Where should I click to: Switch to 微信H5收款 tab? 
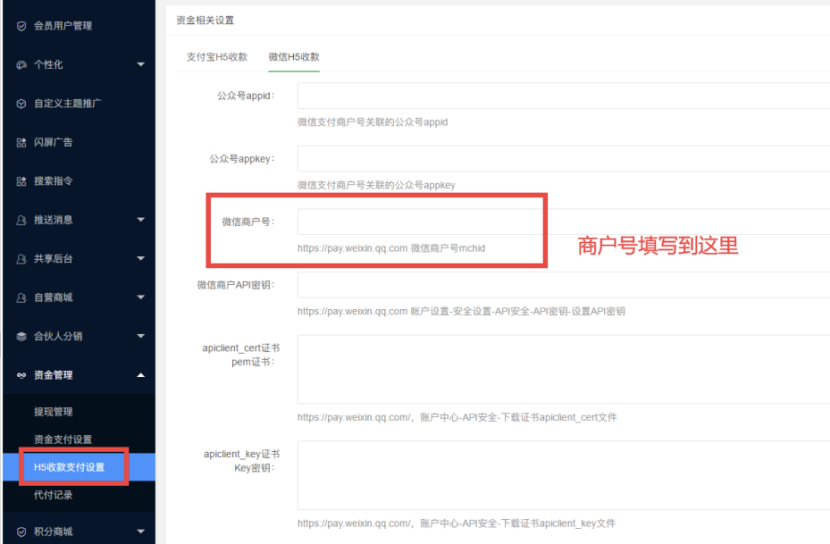coord(294,57)
